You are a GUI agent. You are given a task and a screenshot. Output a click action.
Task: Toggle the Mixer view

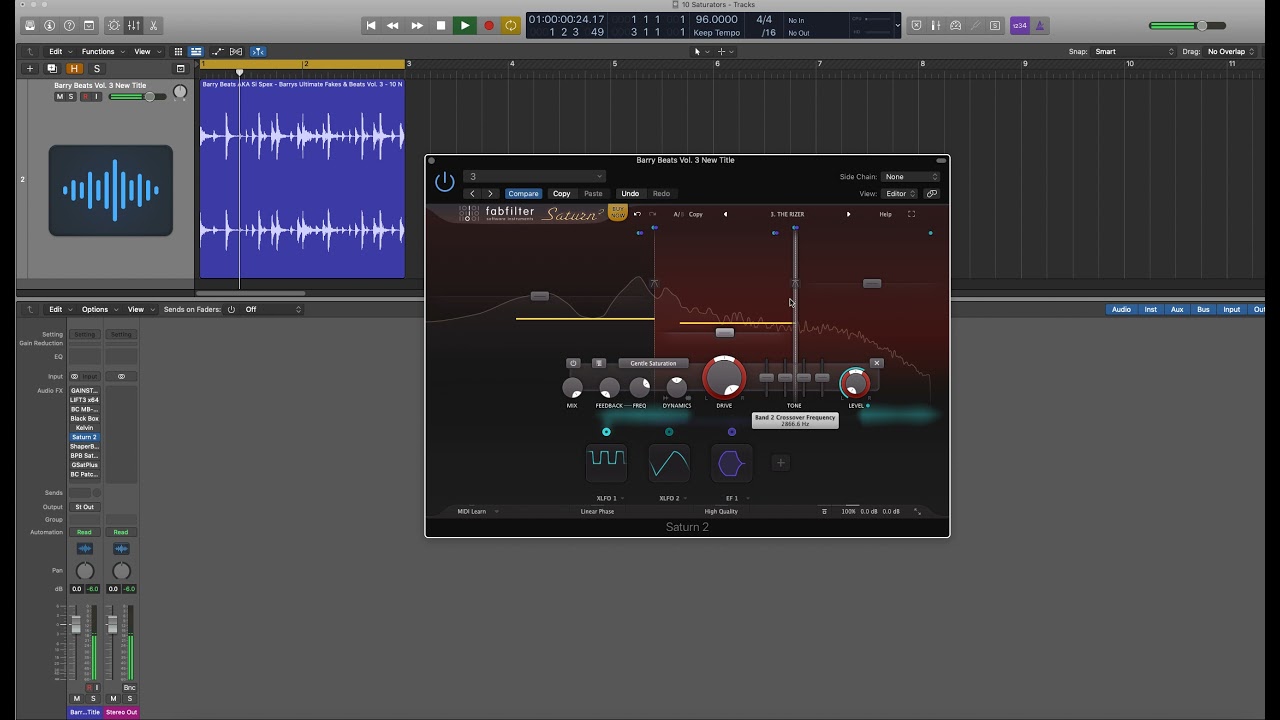134,26
